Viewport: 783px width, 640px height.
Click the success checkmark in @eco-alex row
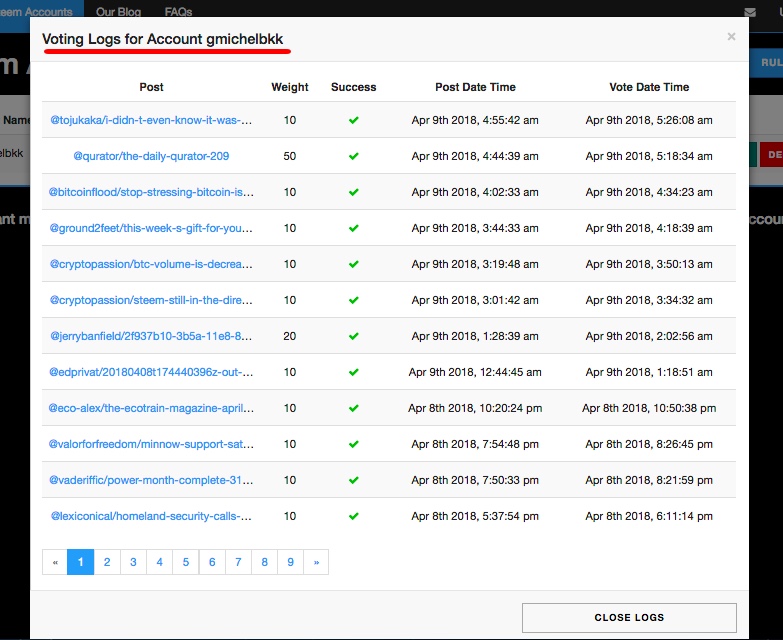354,408
